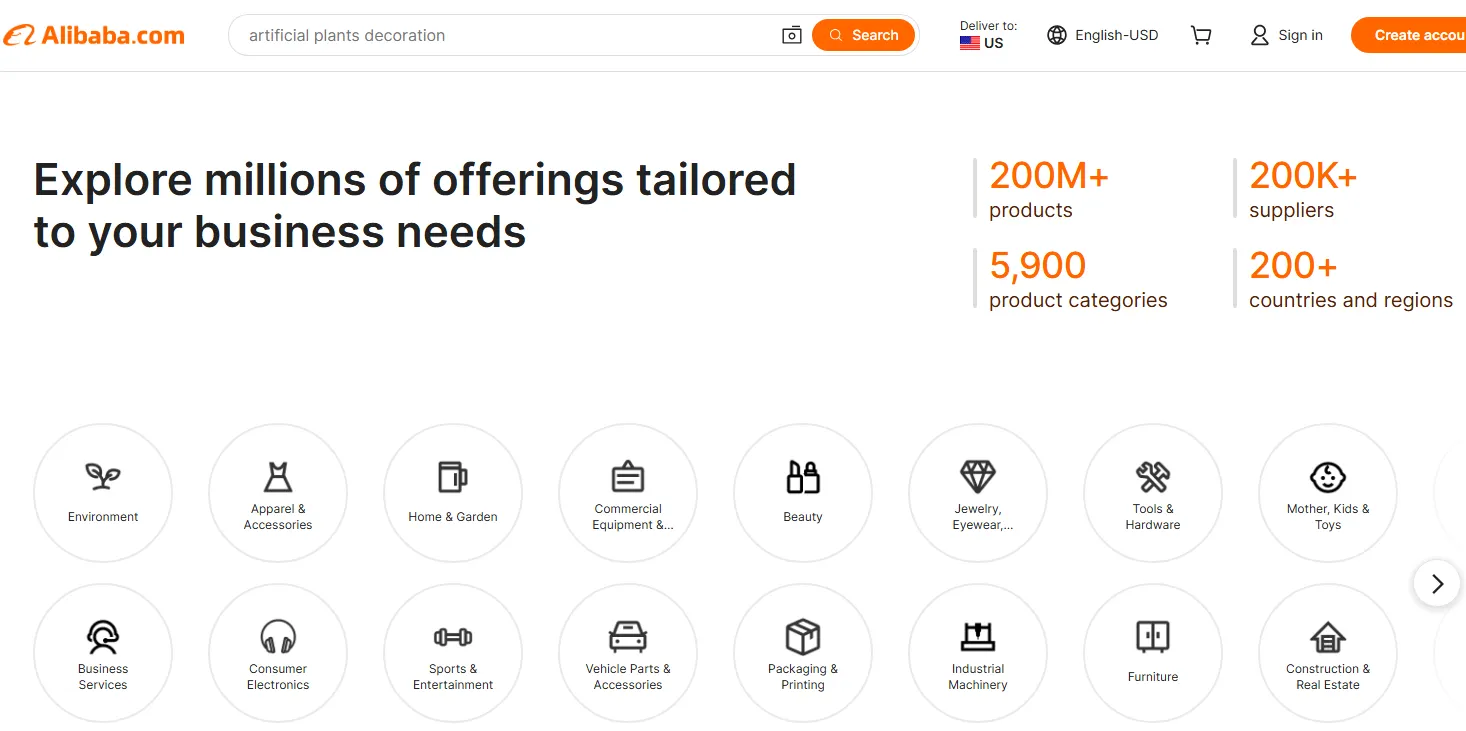Open the shopping cart
This screenshot has height=731, width=1466.
pyautogui.click(x=1201, y=35)
